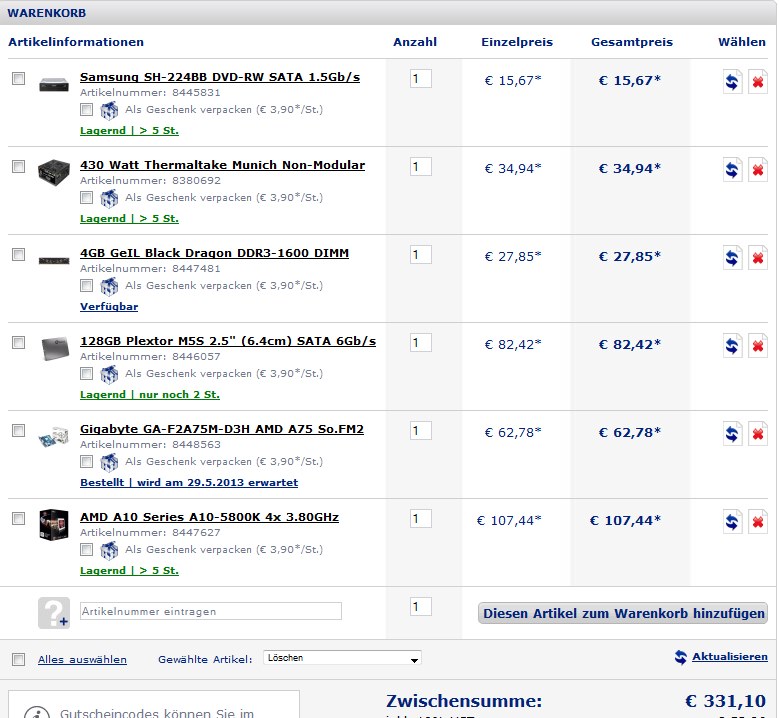This screenshot has width=779, height=718.
Task: Enable gift wrapping for Plextor M5S
Action: pyautogui.click(x=86, y=373)
